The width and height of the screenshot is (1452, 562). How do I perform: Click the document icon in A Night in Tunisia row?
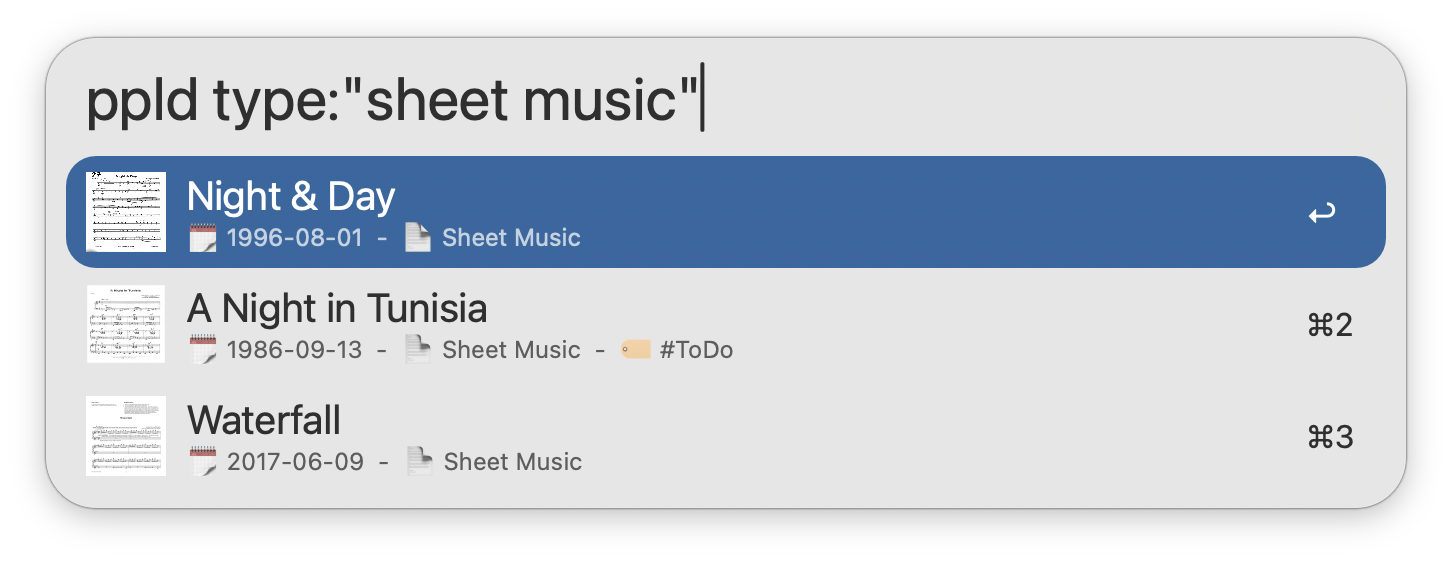(418, 350)
